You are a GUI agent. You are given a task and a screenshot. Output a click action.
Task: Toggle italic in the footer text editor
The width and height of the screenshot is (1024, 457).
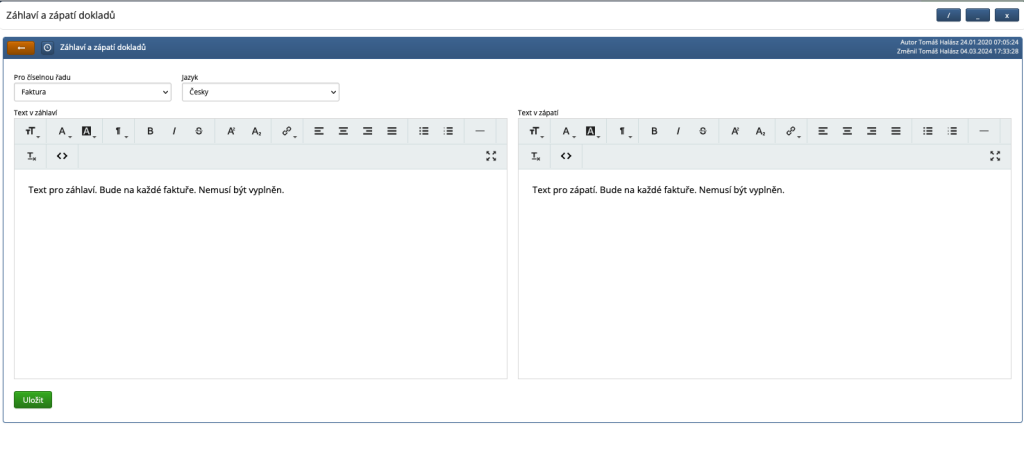click(679, 131)
